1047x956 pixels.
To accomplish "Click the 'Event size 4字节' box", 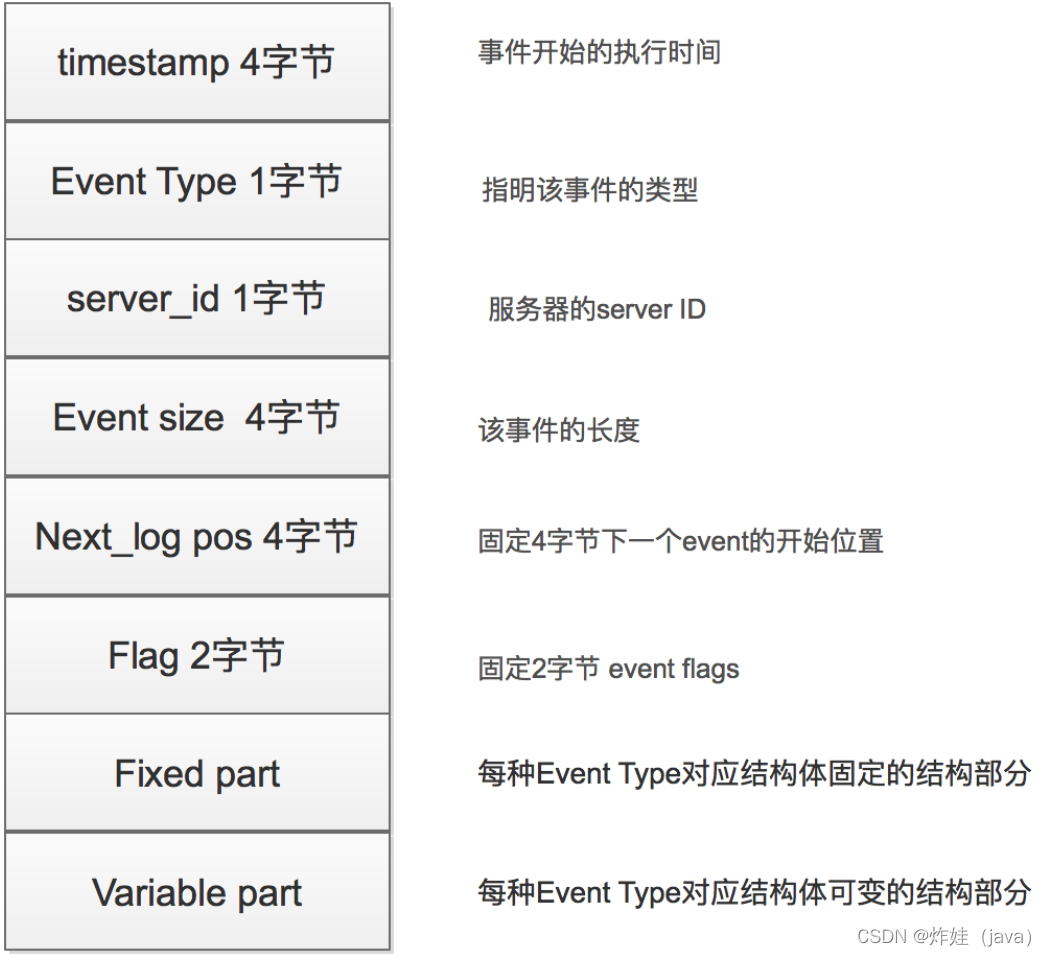I will (198, 417).
